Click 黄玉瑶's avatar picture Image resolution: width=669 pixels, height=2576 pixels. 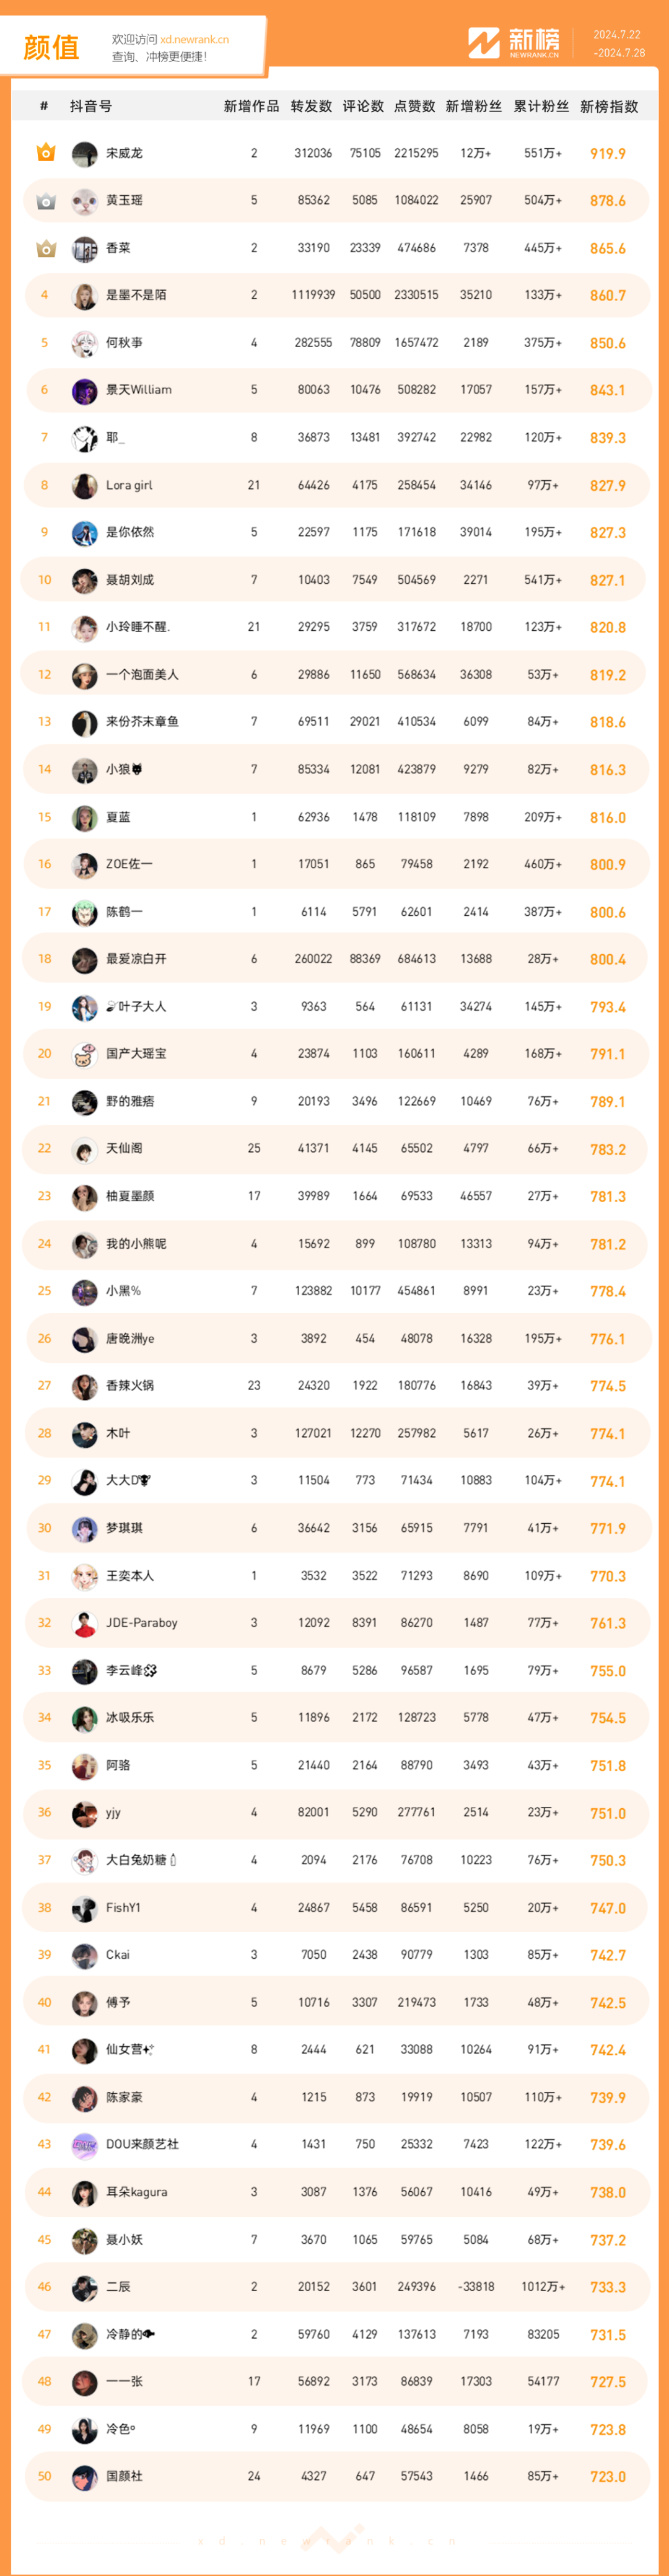(84, 201)
